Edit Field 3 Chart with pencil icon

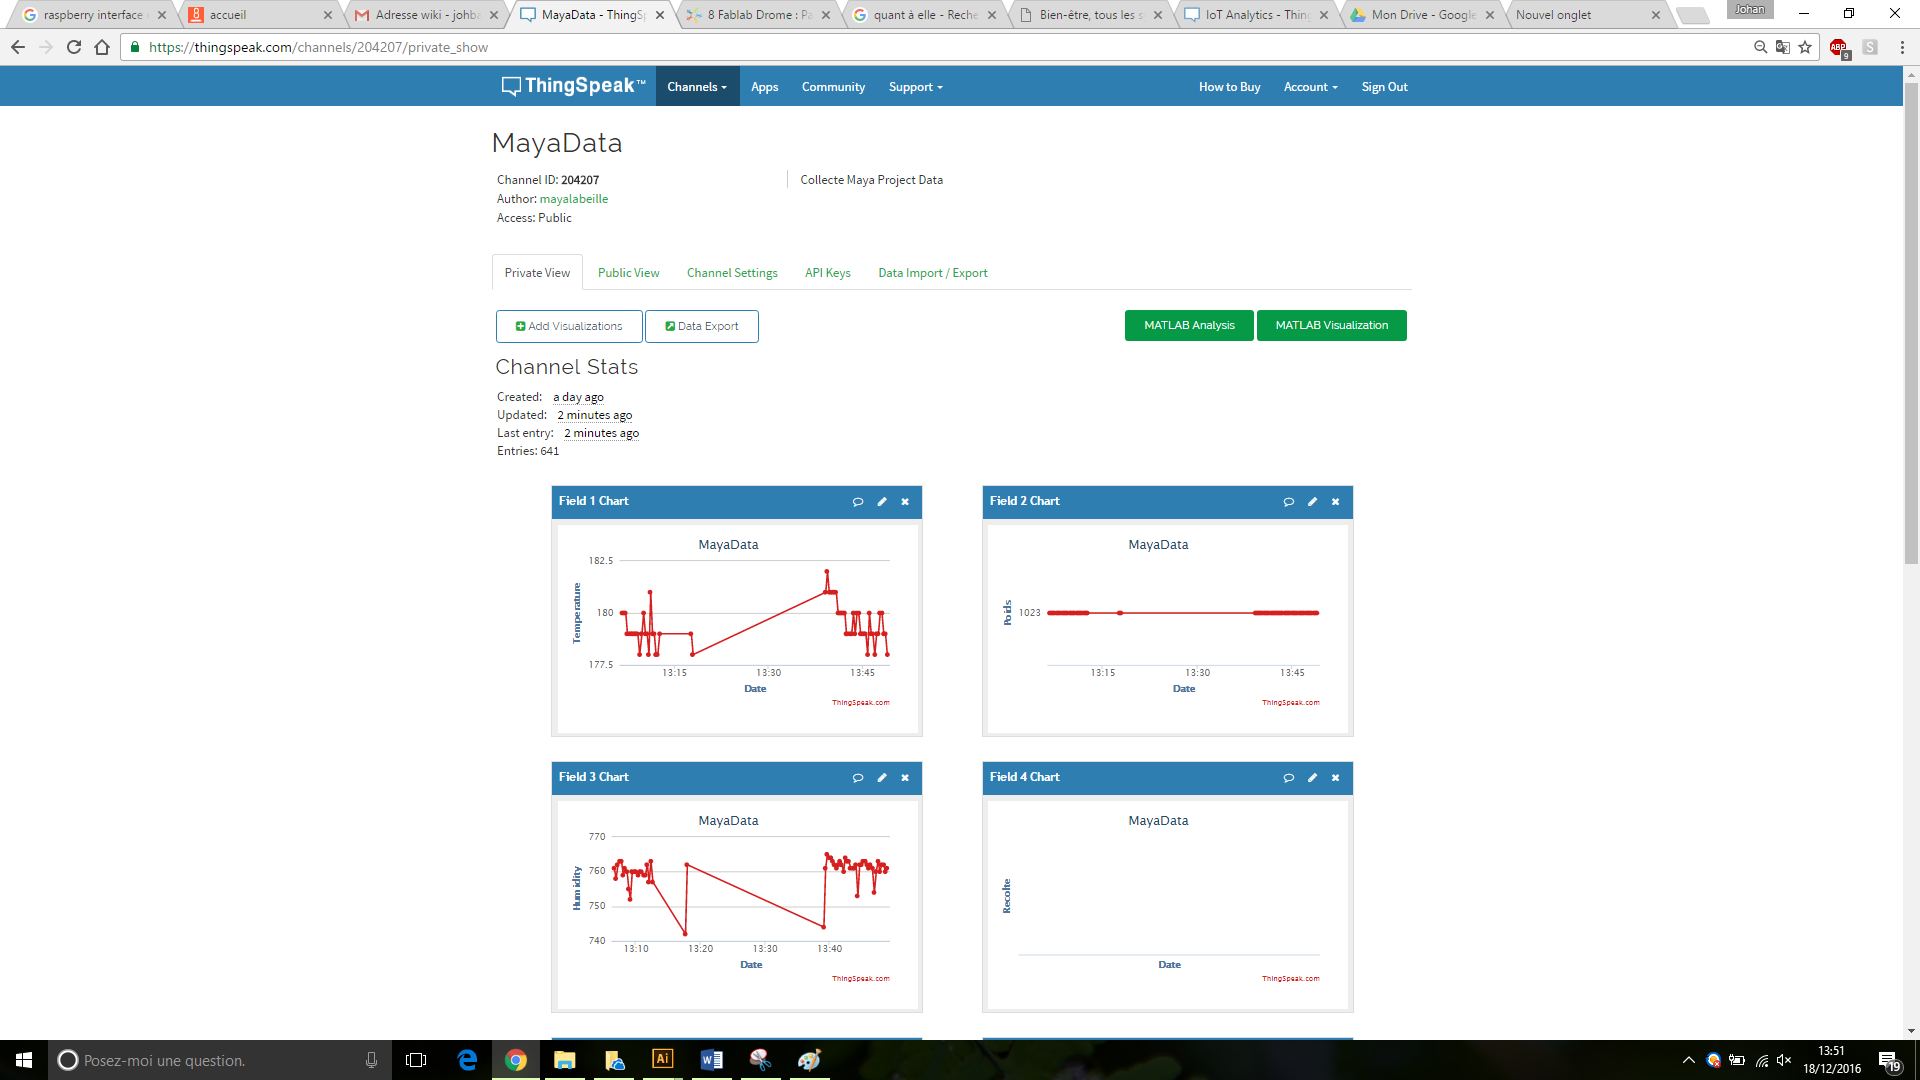881,778
